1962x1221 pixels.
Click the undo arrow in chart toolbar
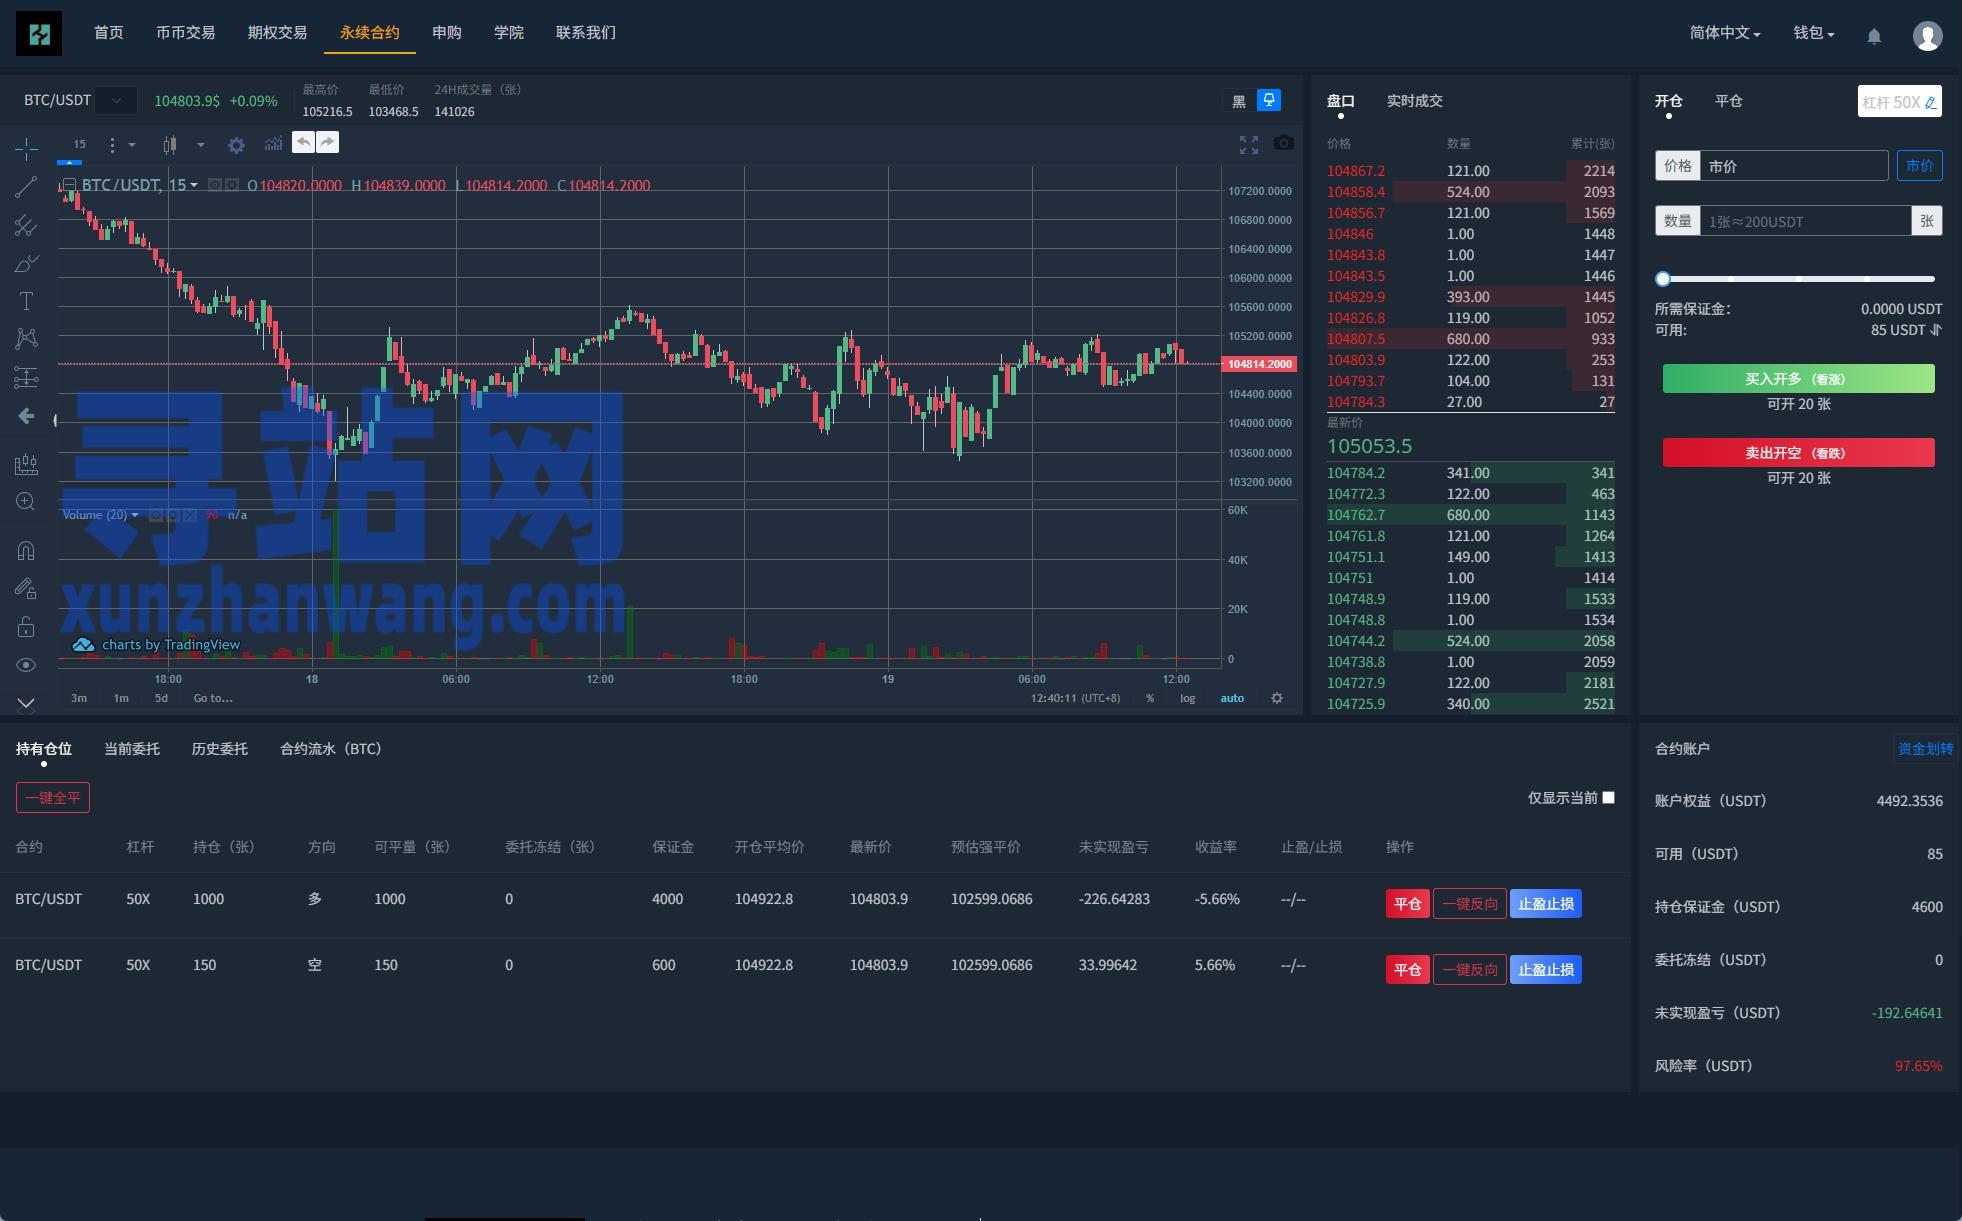[303, 142]
